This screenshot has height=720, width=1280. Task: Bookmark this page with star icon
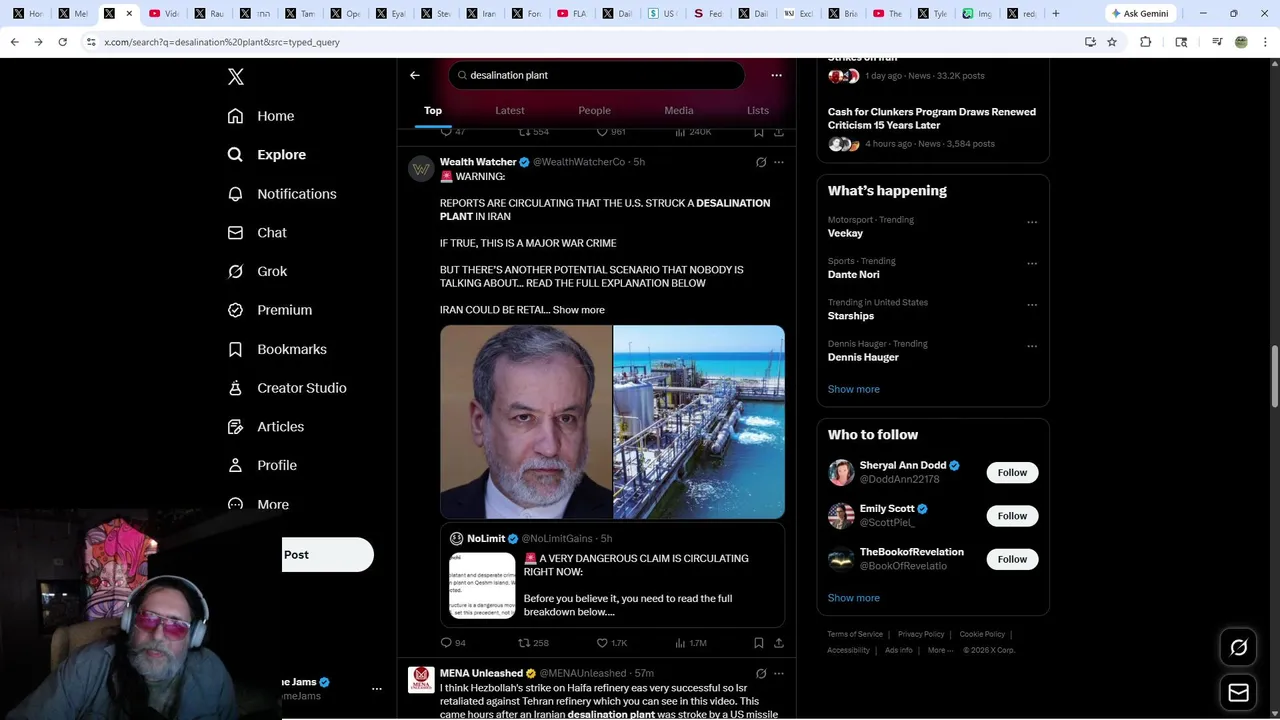tap(1111, 42)
